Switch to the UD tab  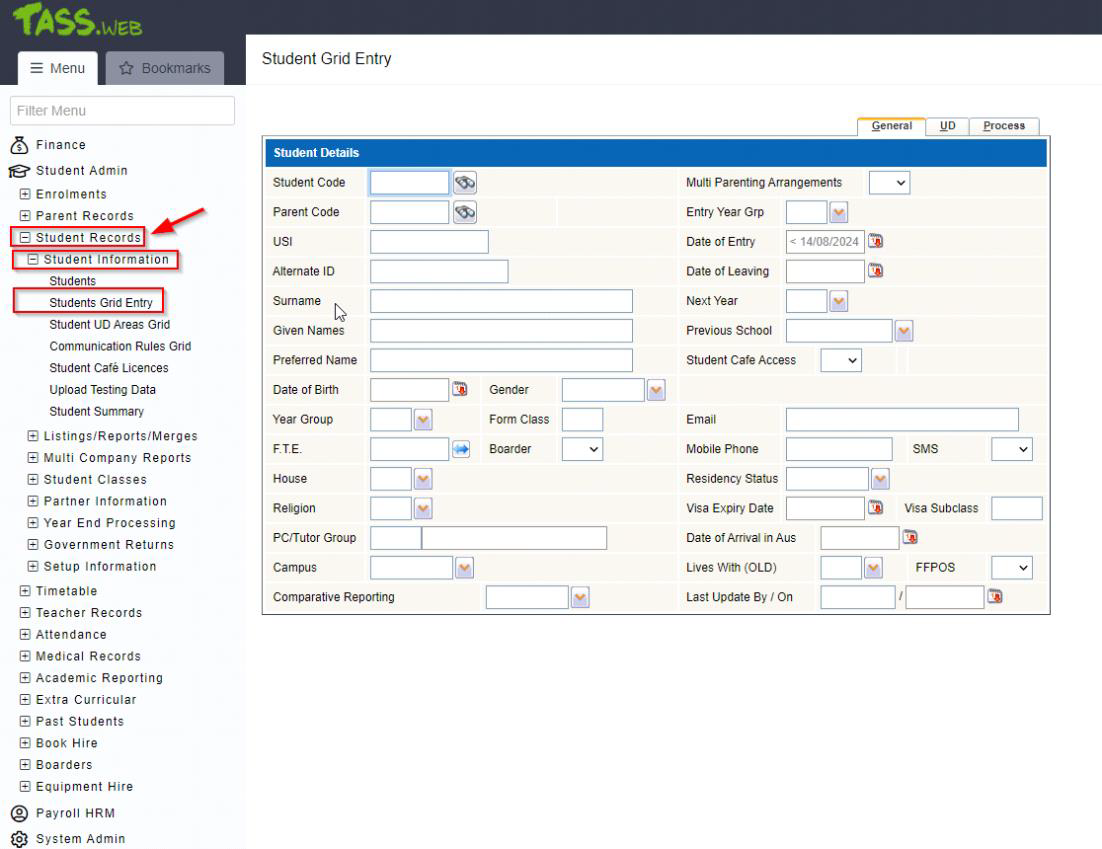[x=946, y=126]
